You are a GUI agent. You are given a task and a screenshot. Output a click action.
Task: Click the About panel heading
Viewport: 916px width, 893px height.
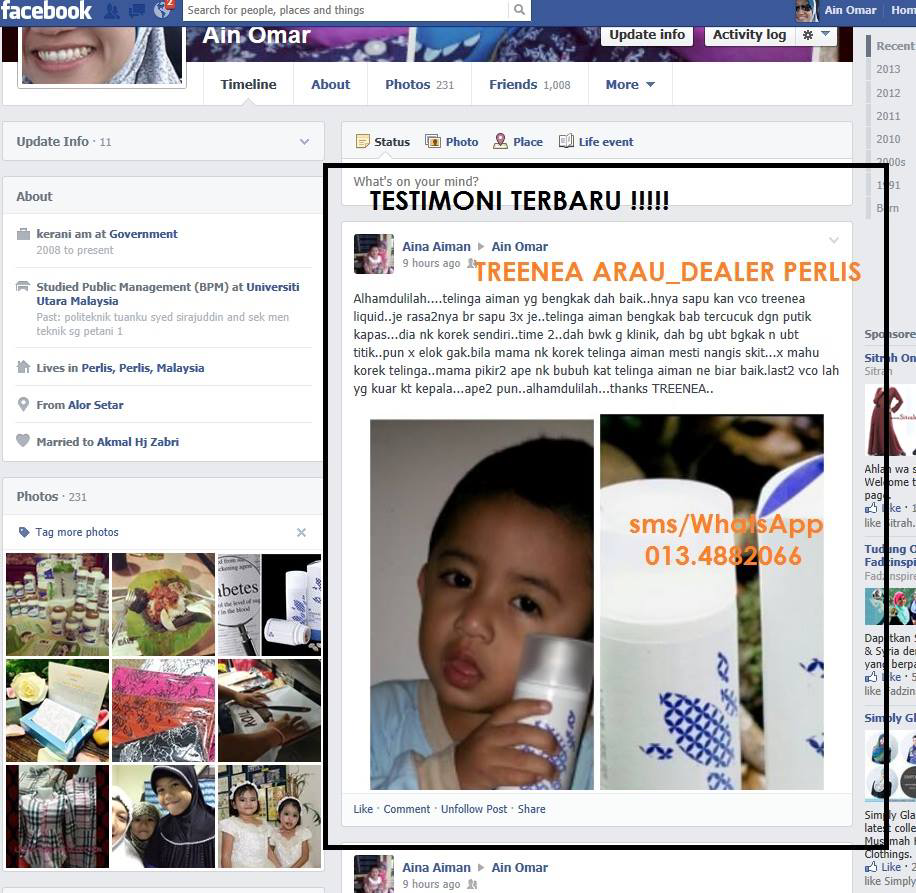point(34,196)
